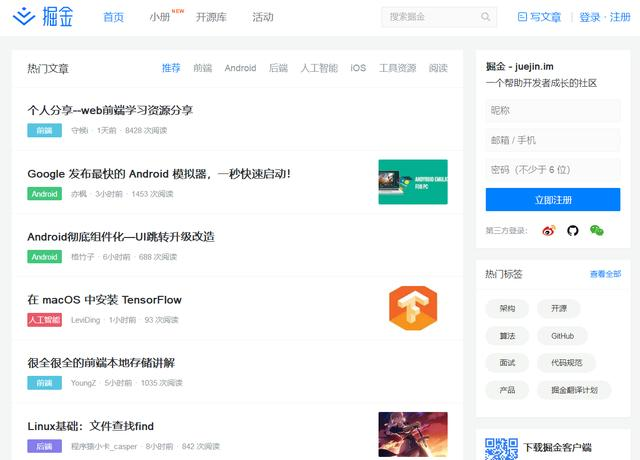Screen dimensions: 640x460
Task: Select the iOS category tab
Action: click(x=358, y=68)
